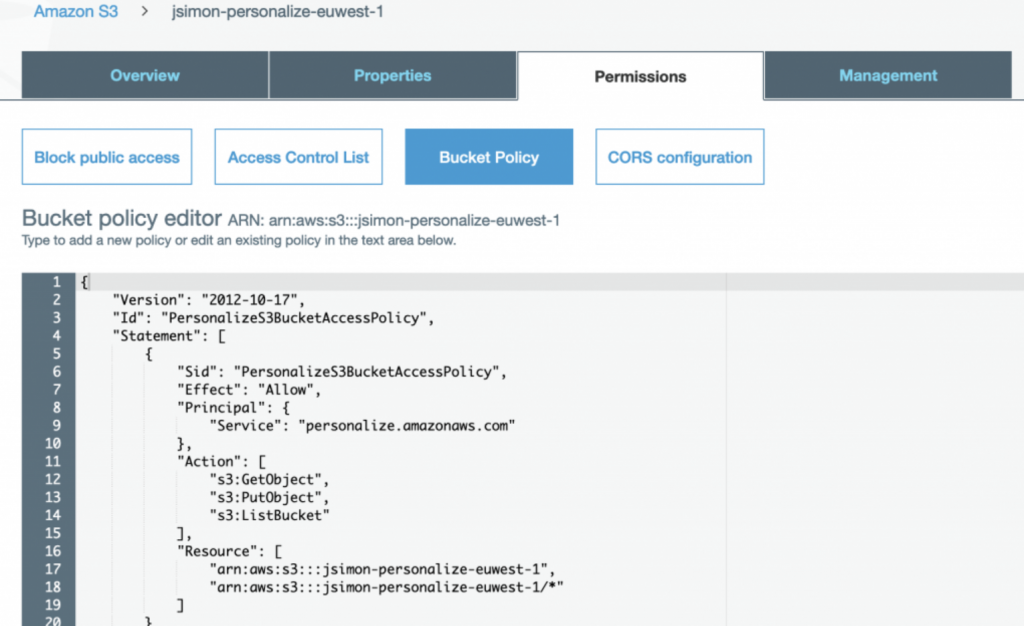This screenshot has width=1024, height=626.
Task: Click the Resource ARN ending with /*
Action: point(386,587)
